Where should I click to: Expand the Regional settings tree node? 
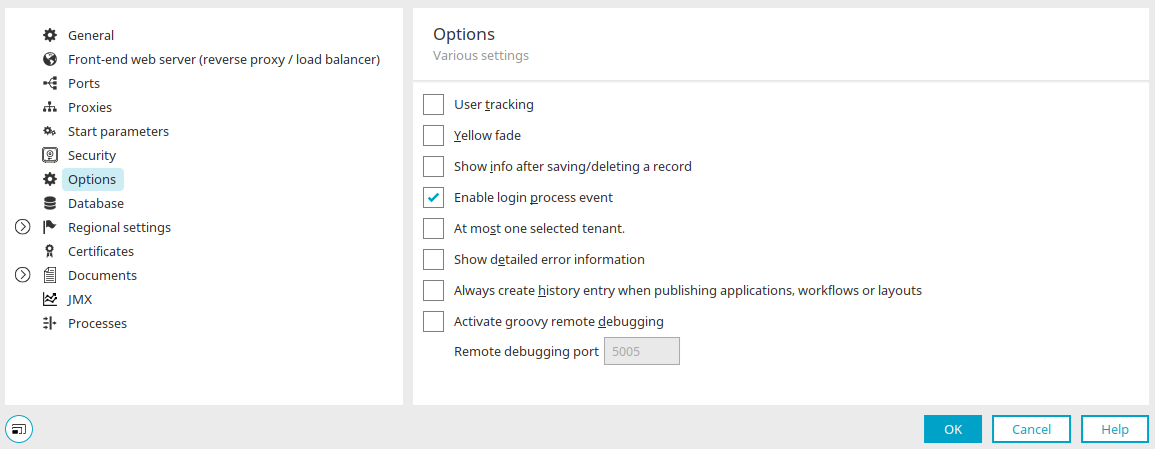[x=23, y=227]
